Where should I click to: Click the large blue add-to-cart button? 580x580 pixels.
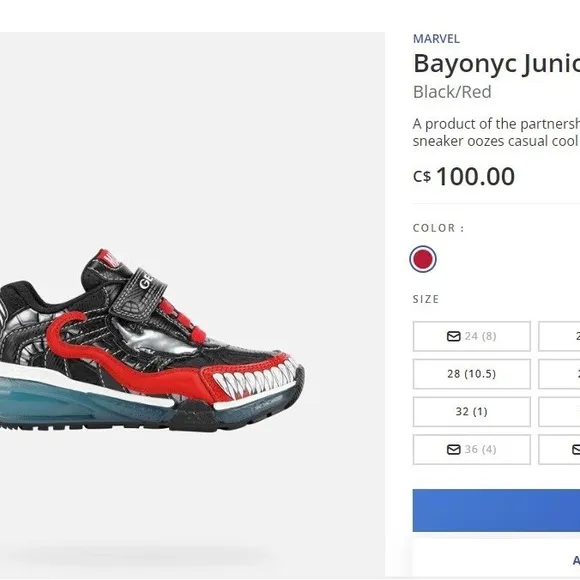point(496,510)
